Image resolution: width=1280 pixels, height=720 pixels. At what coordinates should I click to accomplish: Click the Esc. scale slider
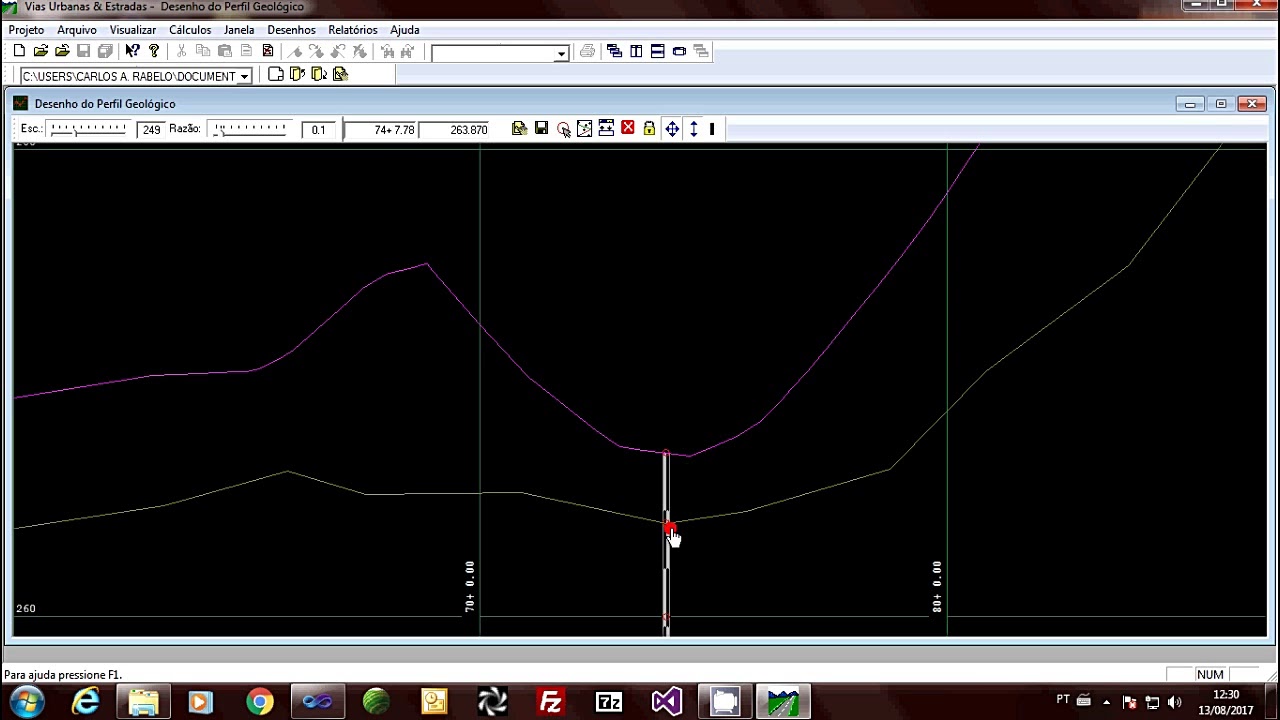pos(88,129)
